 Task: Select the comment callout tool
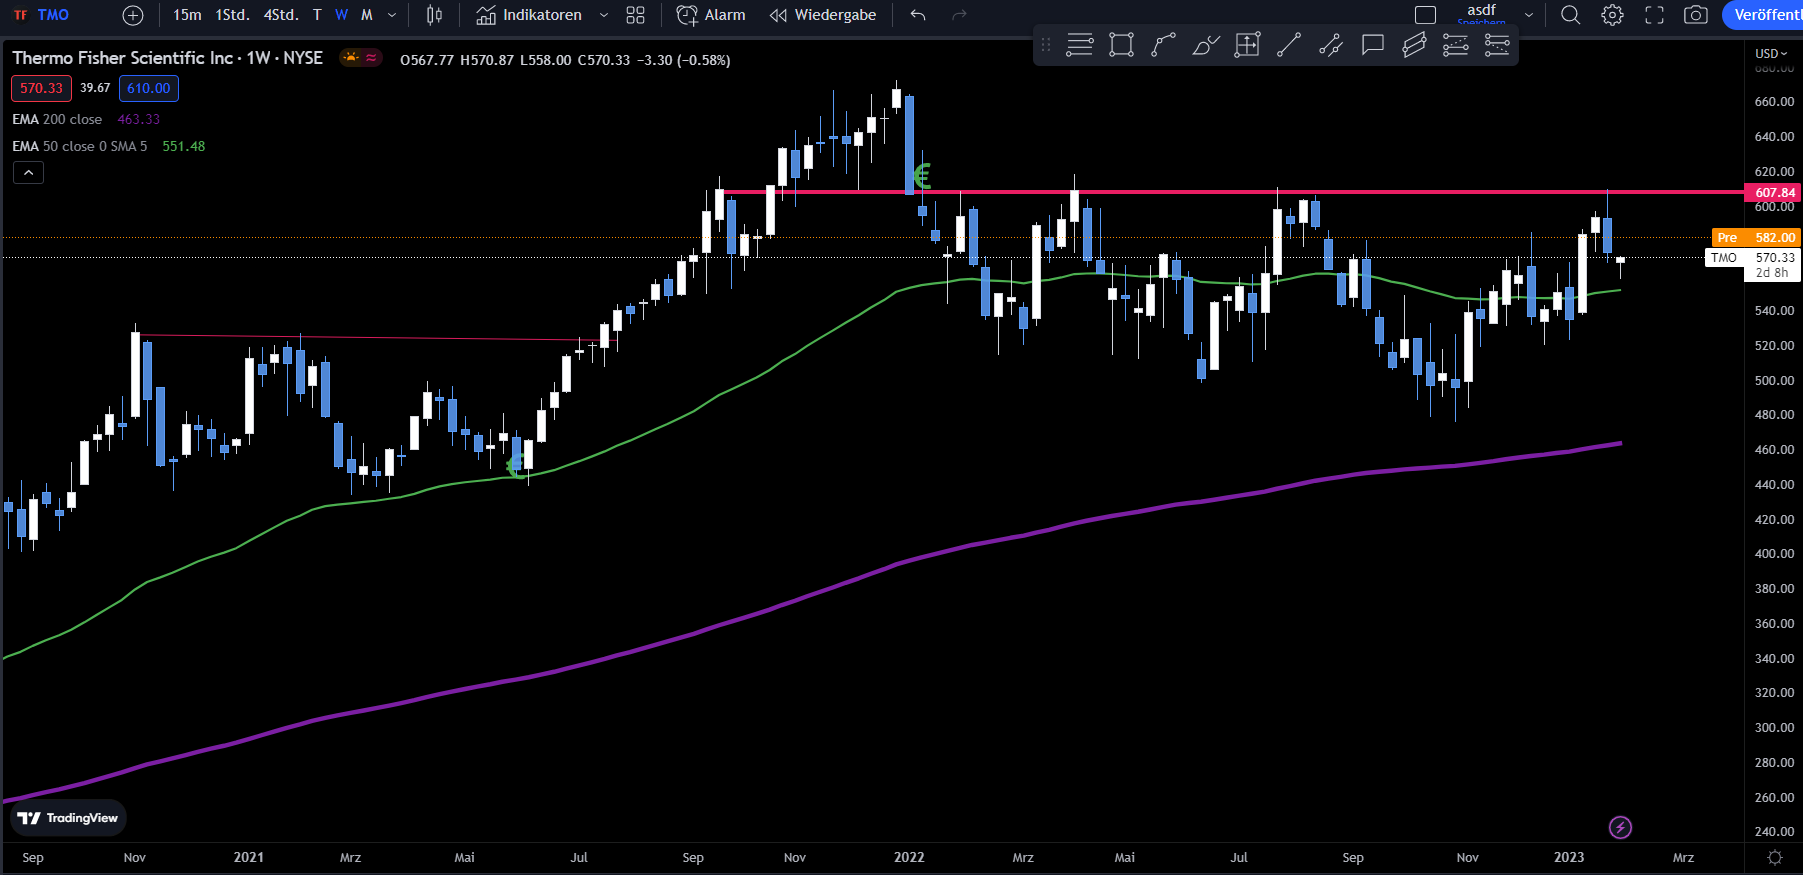click(x=1372, y=45)
